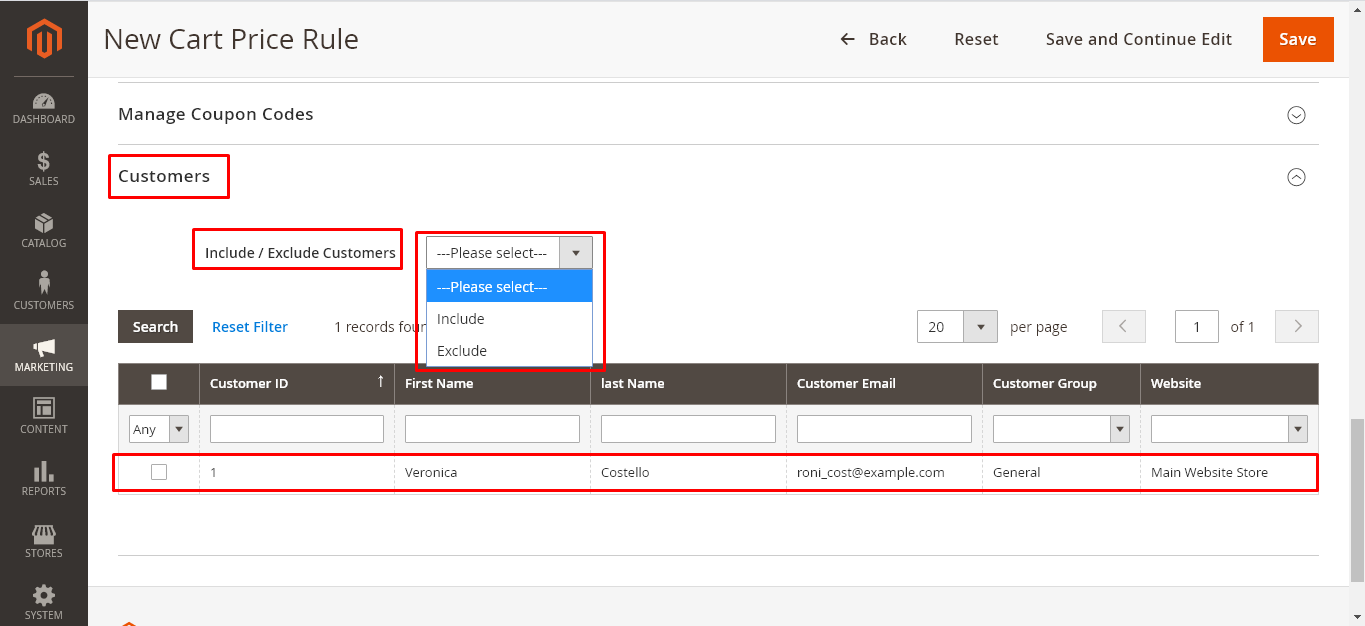Click the Reset Filter link
Image resolution: width=1365 pixels, height=626 pixels.
[250, 327]
